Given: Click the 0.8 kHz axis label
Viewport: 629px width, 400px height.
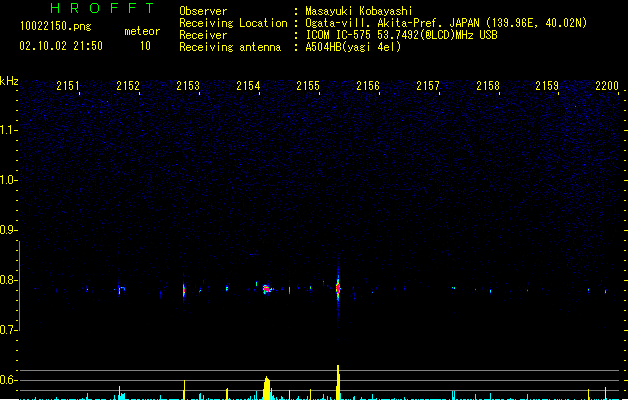Looking at the screenshot, I should tap(8, 280).
